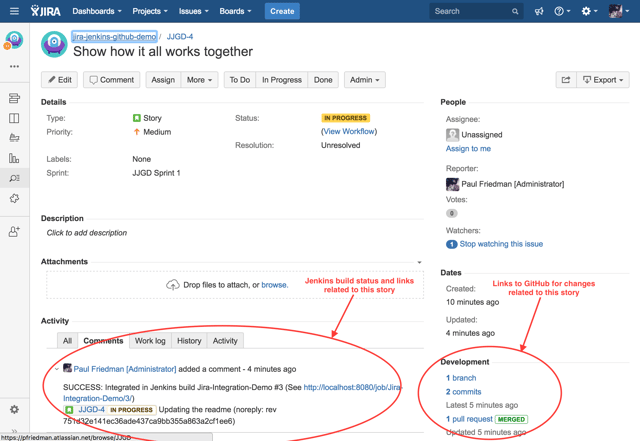Click the share issue icon button
Image resolution: width=640 pixels, height=441 pixels.
566,80
